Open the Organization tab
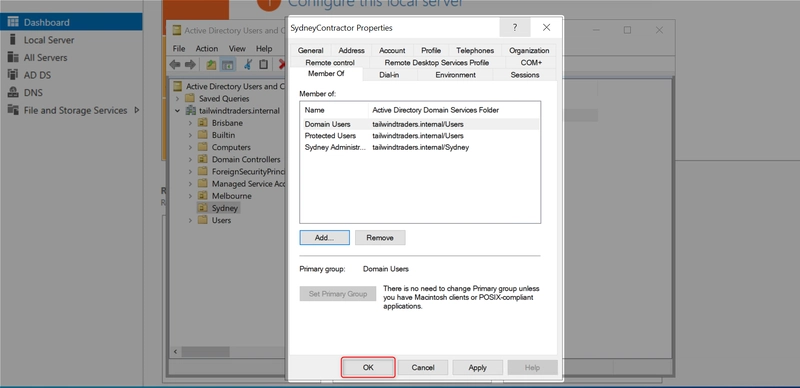This screenshot has height=388, width=800. [529, 51]
